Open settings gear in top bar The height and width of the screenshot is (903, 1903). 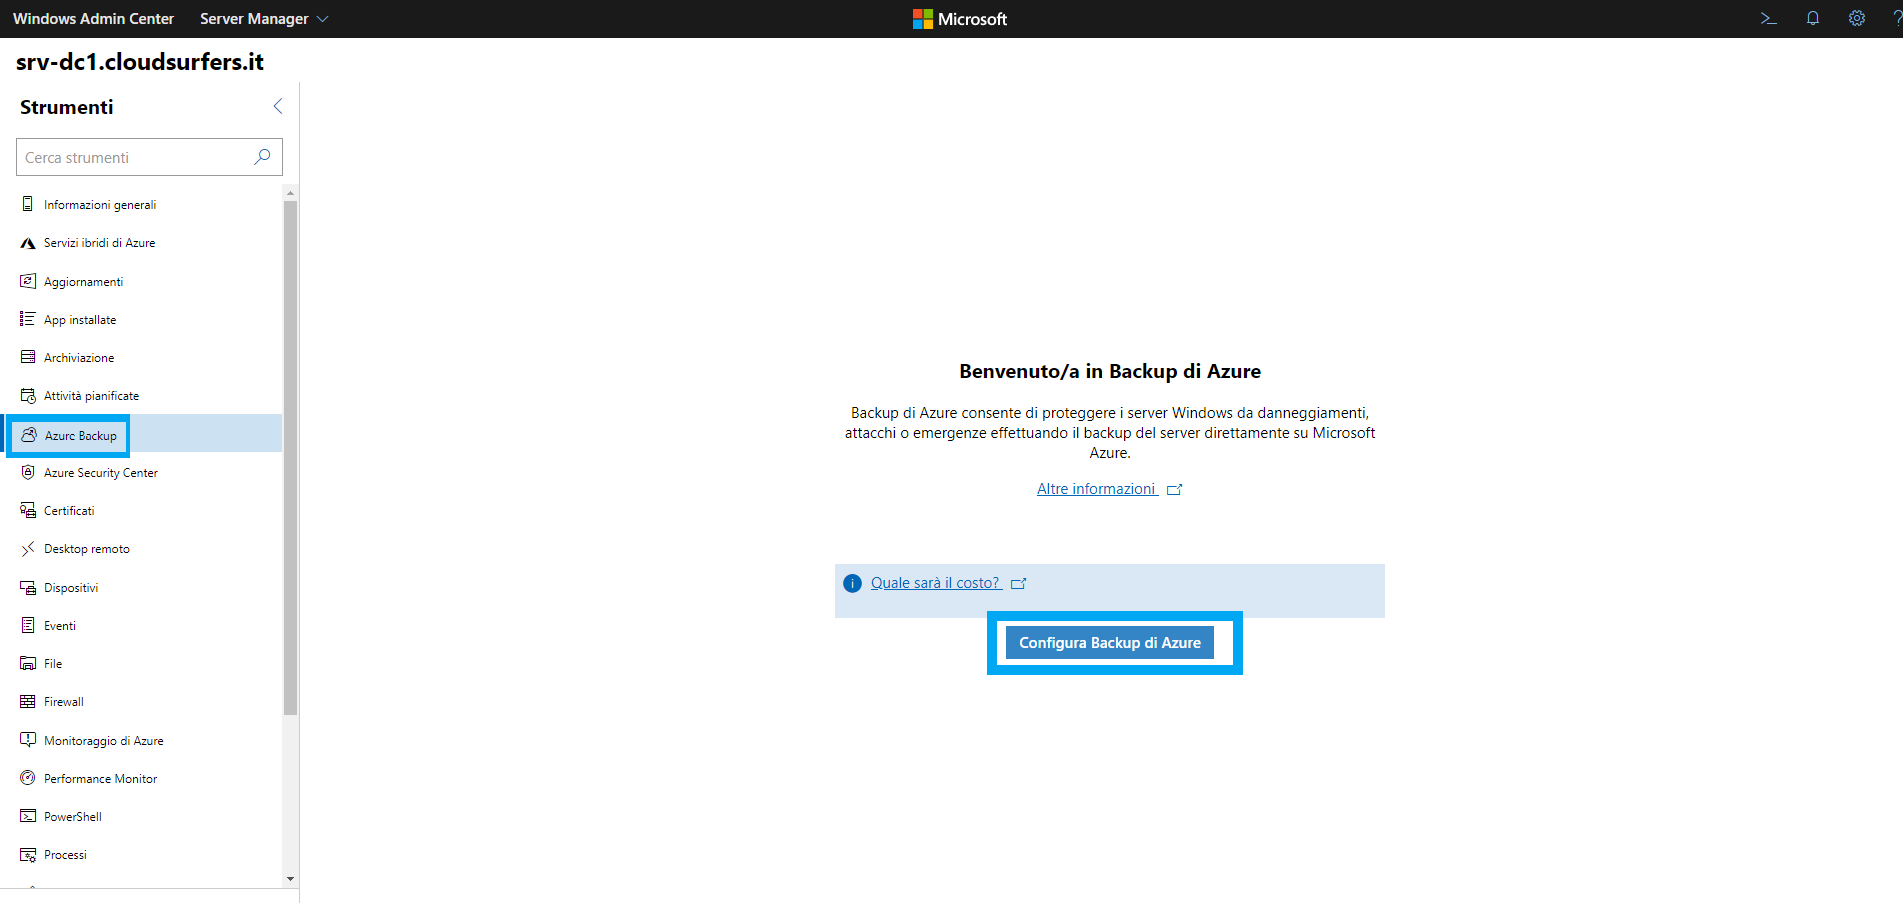[x=1857, y=18]
